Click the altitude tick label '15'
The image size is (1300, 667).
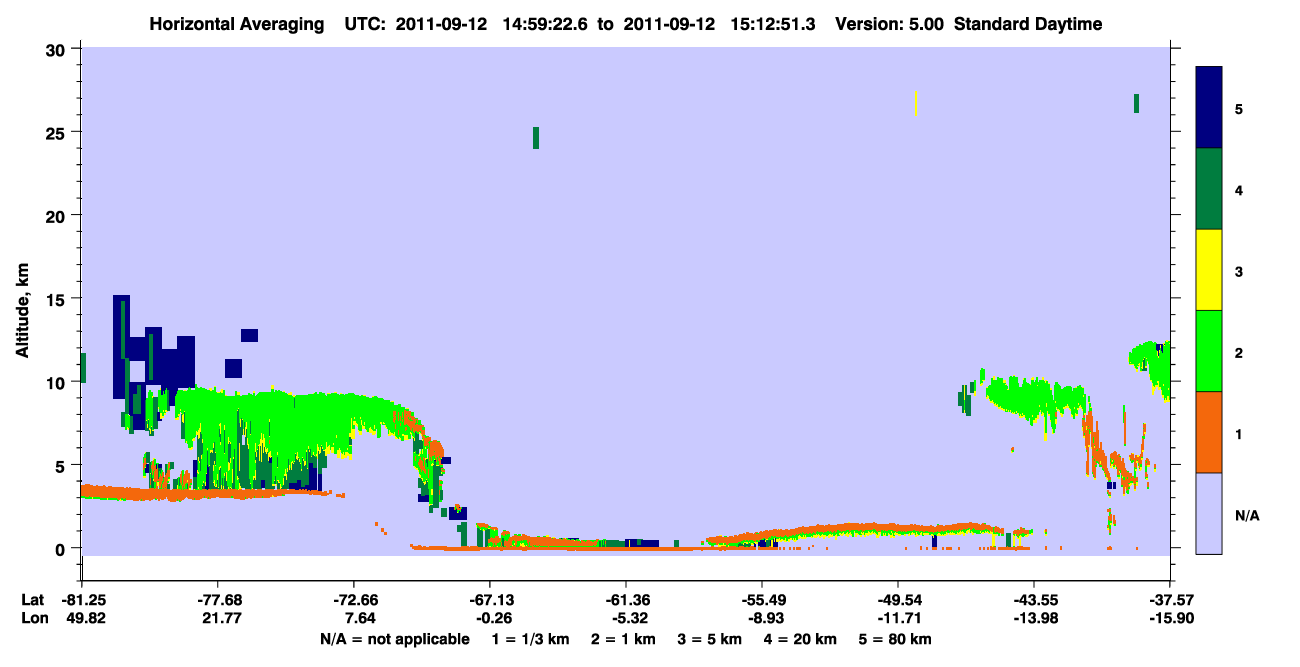pos(57,299)
